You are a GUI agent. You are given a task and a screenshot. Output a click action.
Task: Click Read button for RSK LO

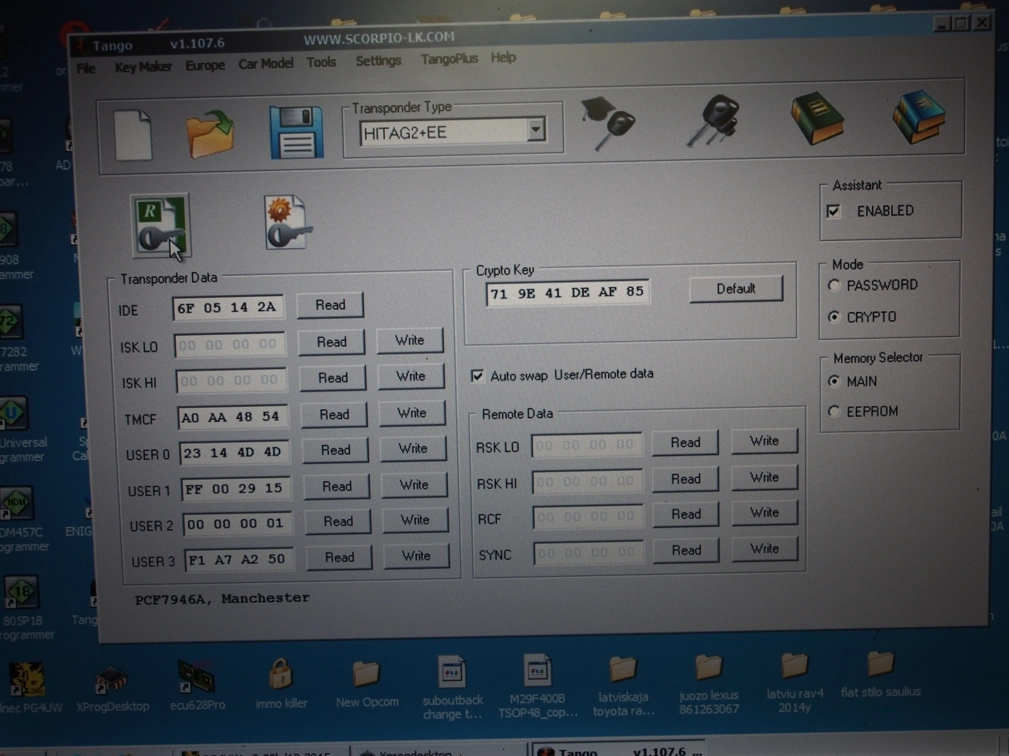coord(685,442)
